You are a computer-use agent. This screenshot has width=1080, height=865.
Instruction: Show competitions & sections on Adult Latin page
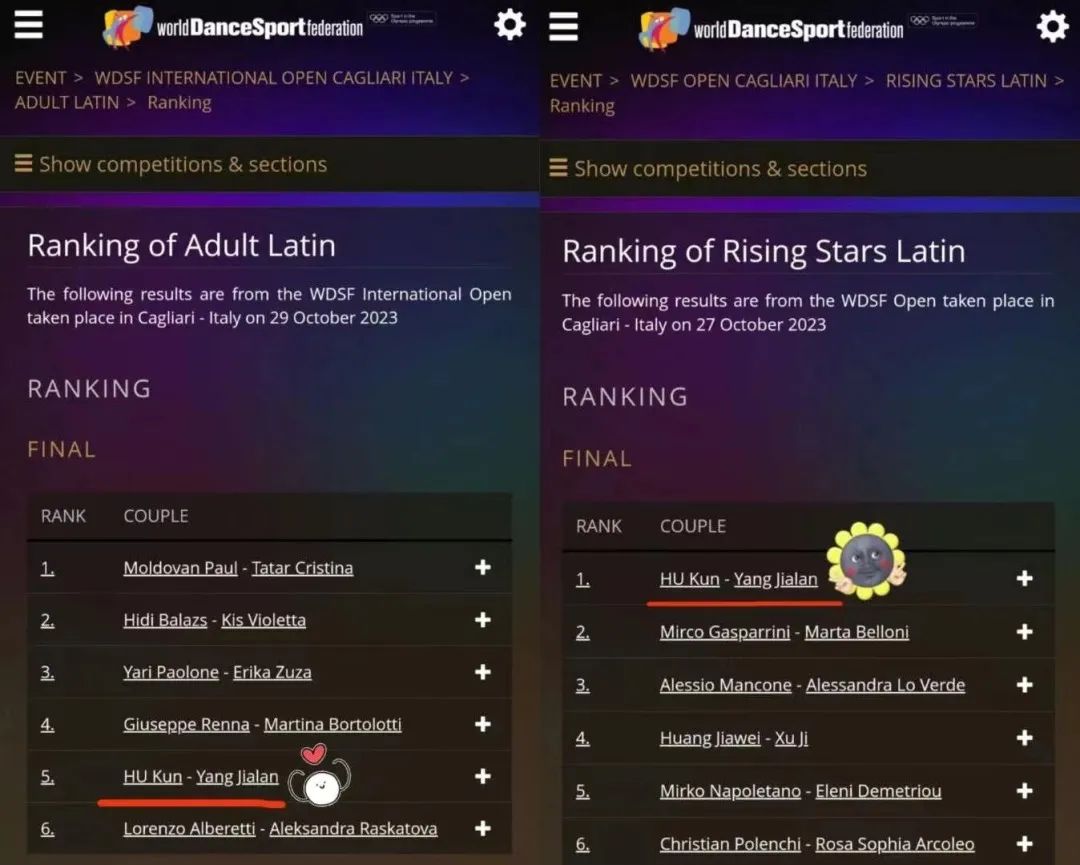[x=171, y=164]
